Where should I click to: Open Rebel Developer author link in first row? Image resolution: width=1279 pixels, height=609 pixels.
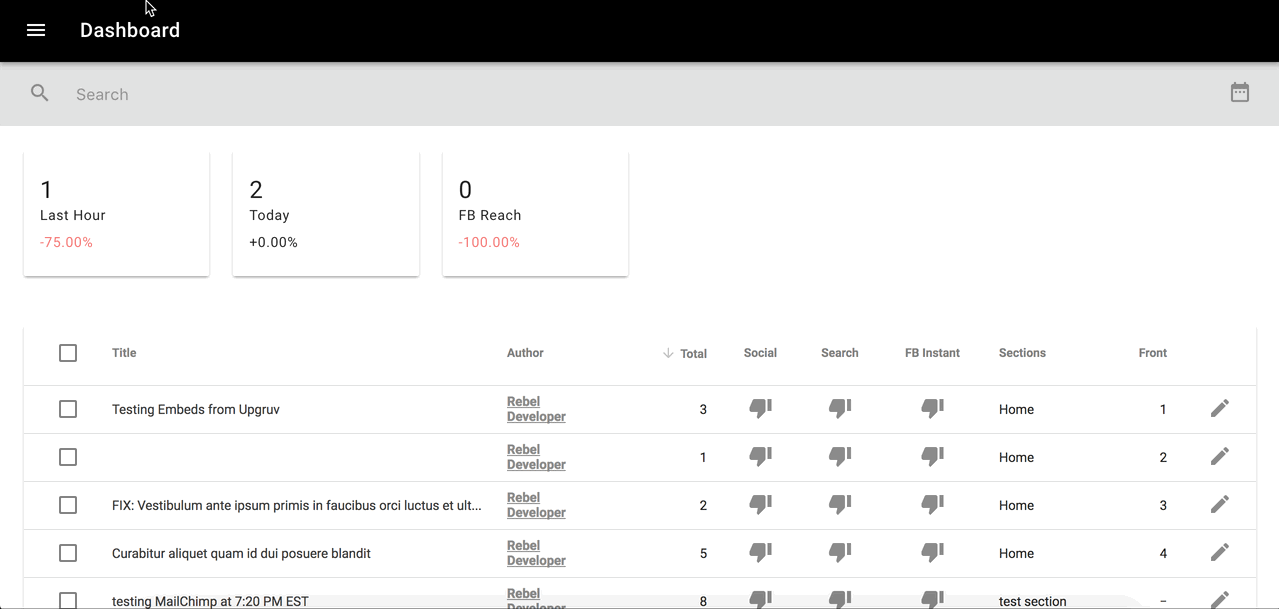[536, 409]
